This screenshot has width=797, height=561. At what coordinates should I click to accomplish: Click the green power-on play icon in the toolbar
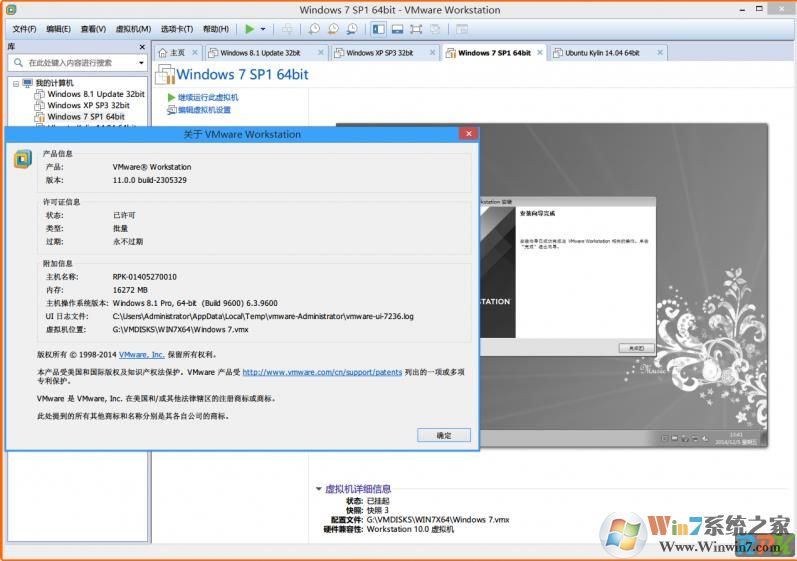pyautogui.click(x=250, y=29)
